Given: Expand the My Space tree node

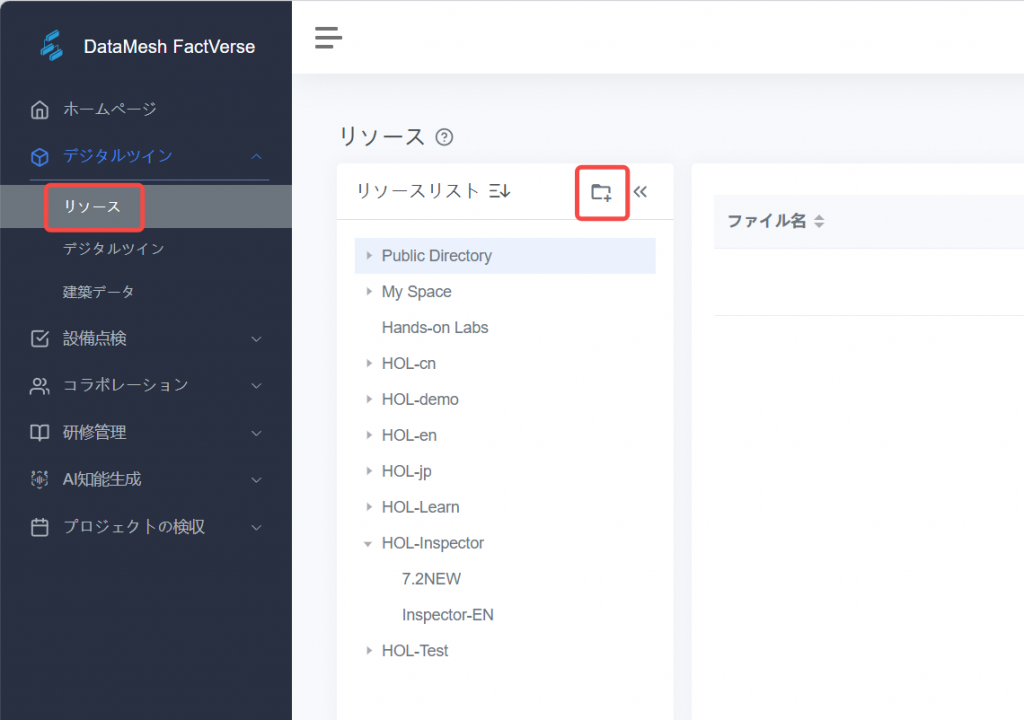Looking at the screenshot, I should 369,291.
